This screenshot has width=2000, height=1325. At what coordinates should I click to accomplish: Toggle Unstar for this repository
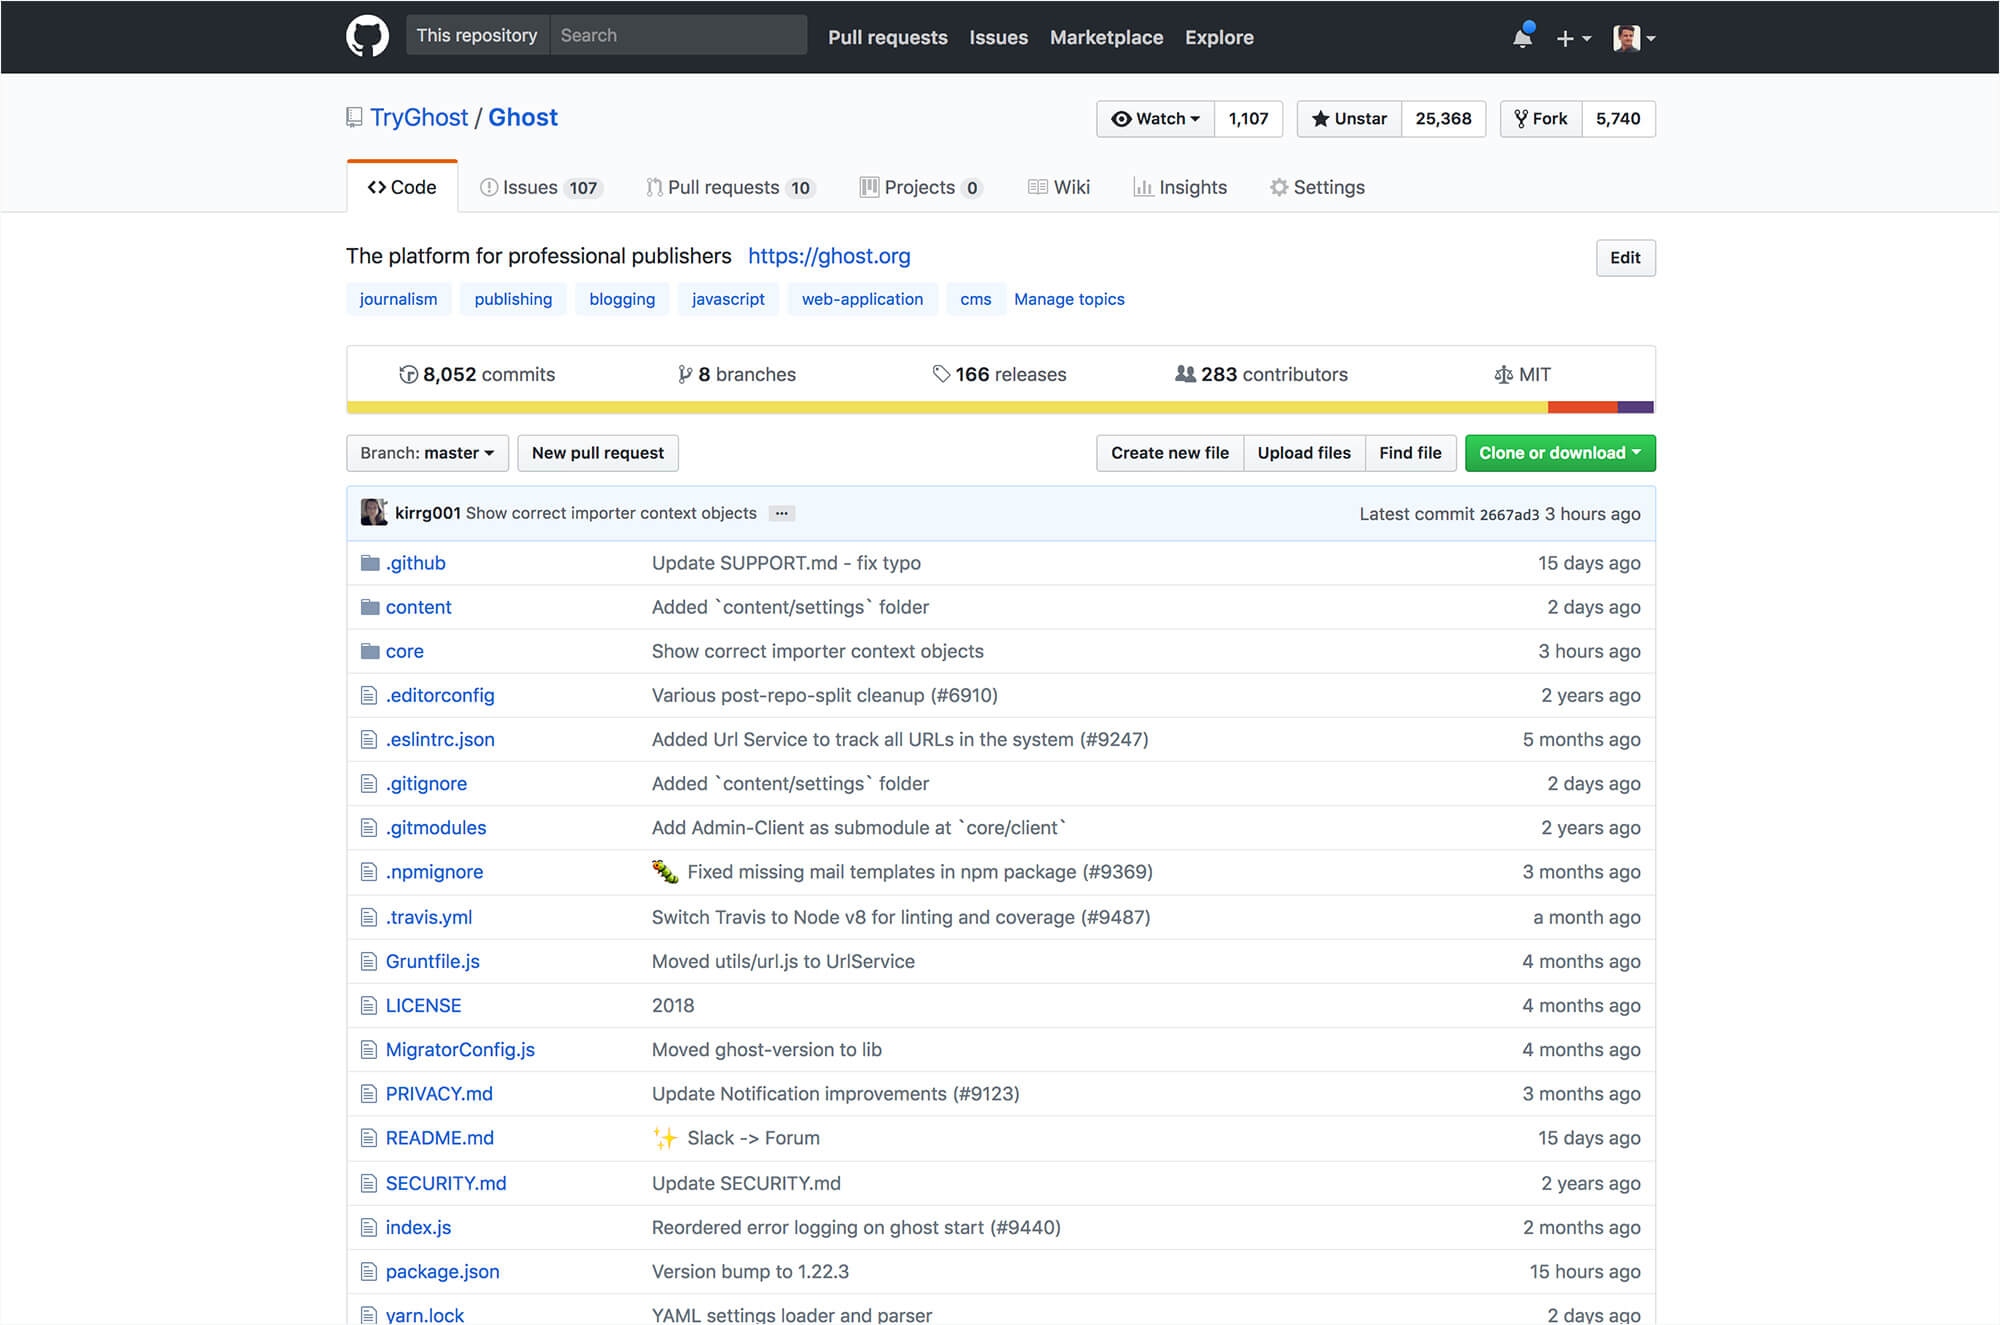[x=1349, y=118]
